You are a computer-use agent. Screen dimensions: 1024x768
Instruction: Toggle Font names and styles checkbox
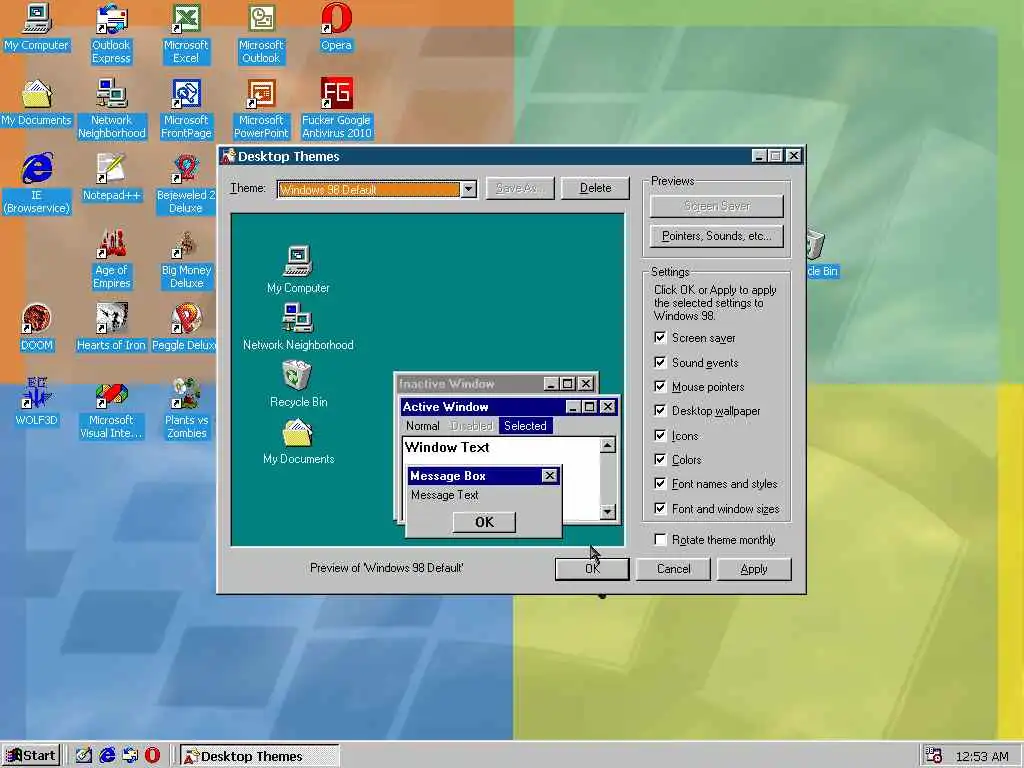[x=660, y=484]
